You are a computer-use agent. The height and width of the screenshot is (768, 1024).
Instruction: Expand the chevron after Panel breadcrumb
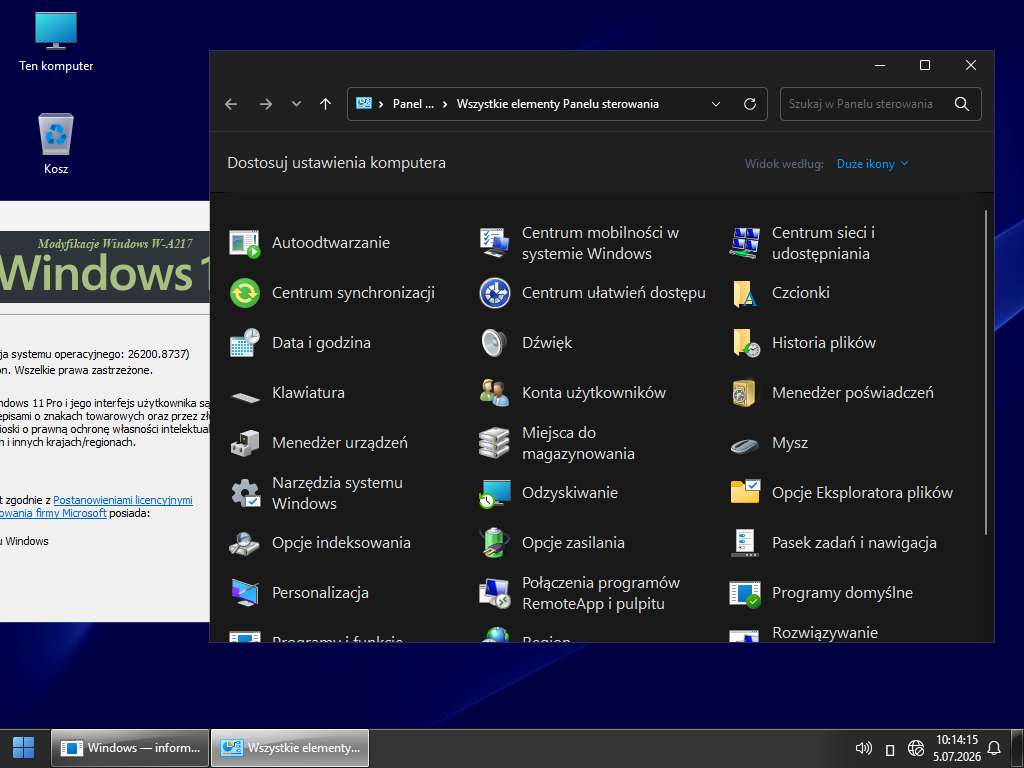pyautogui.click(x=445, y=104)
